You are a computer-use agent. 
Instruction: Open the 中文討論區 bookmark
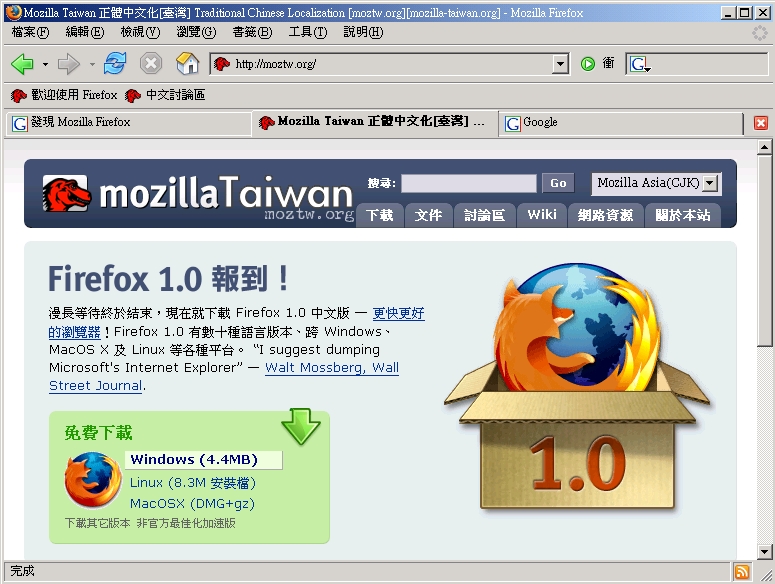click(165, 95)
